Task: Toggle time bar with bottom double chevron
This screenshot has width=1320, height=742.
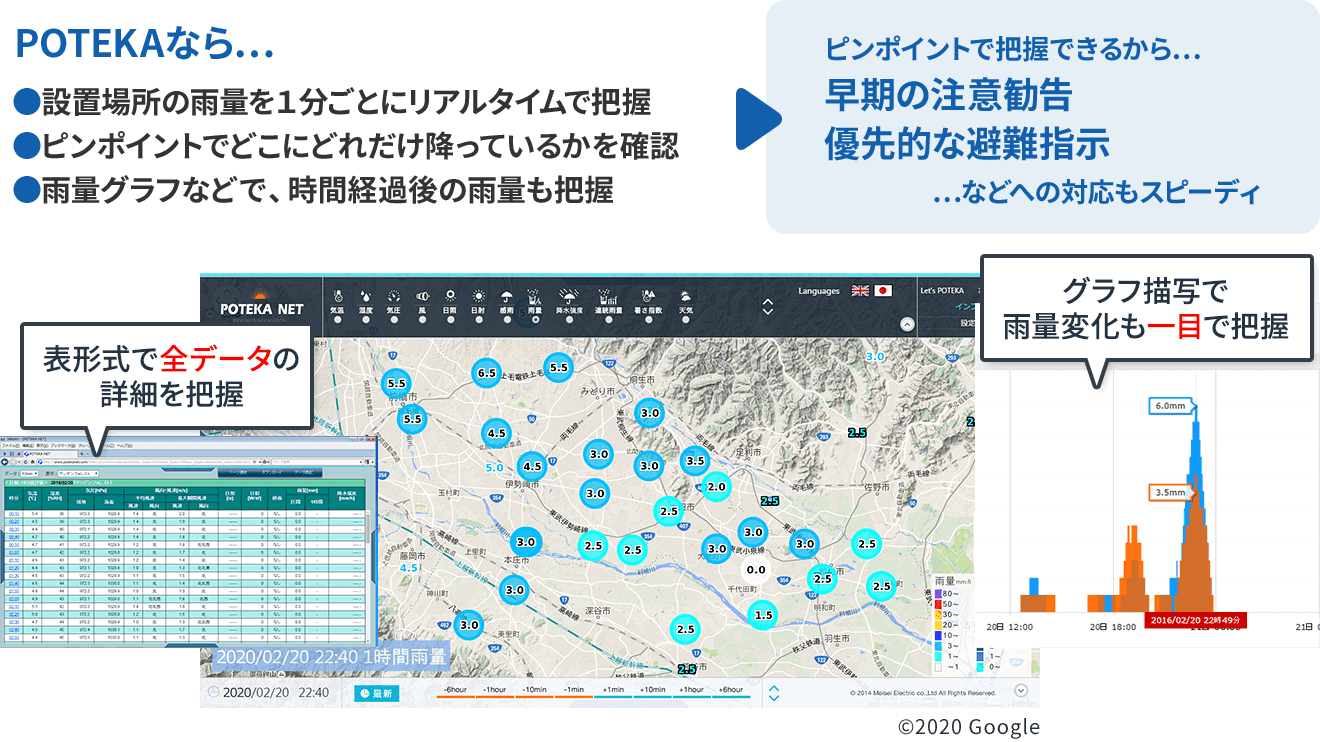Action: pos(774,693)
